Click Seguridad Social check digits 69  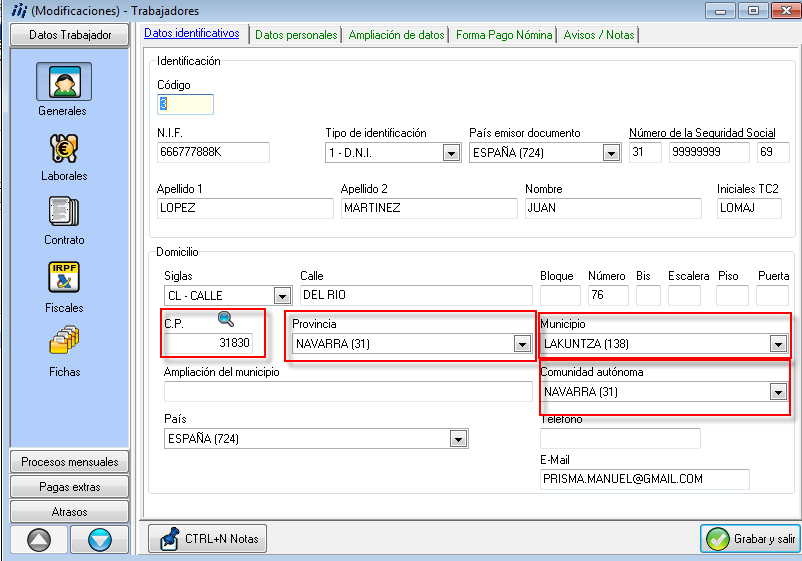coord(773,152)
